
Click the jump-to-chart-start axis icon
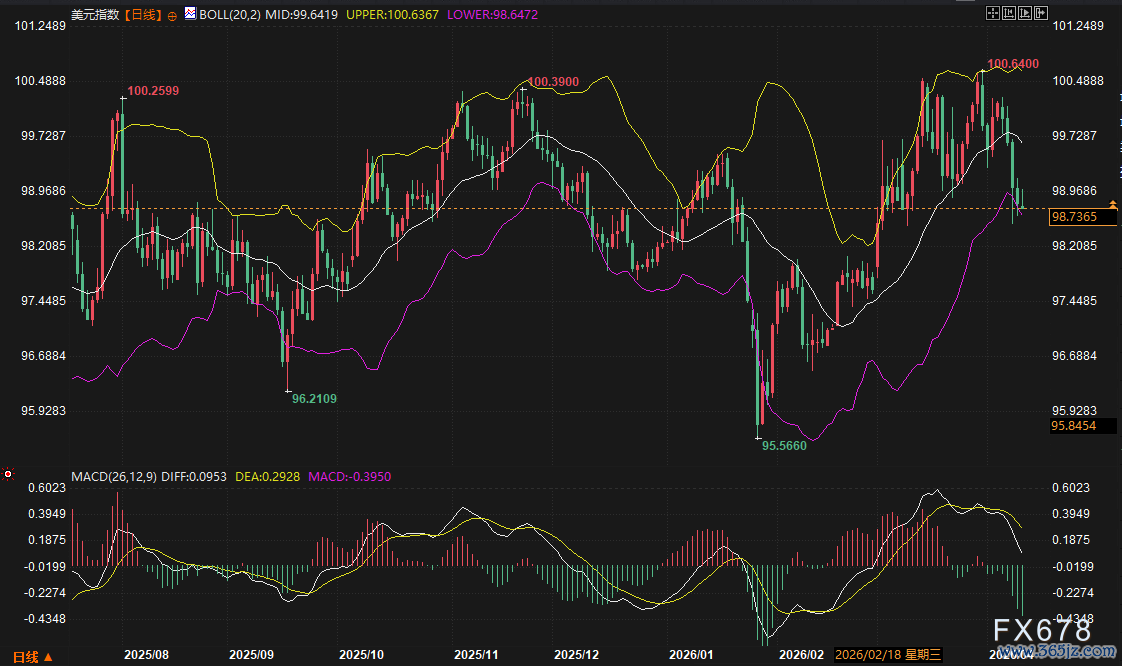[1009, 13]
